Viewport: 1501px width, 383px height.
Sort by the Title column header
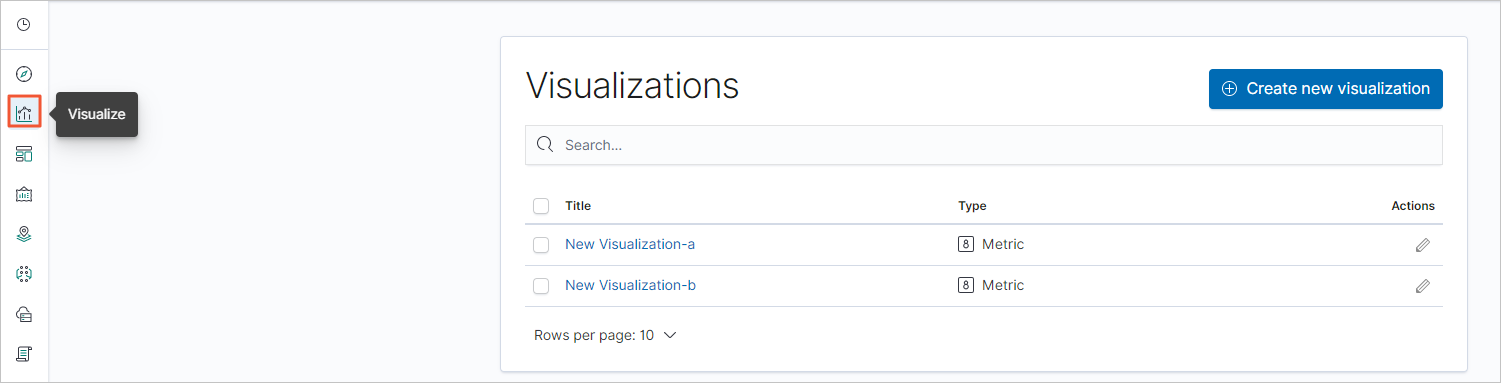tap(578, 206)
